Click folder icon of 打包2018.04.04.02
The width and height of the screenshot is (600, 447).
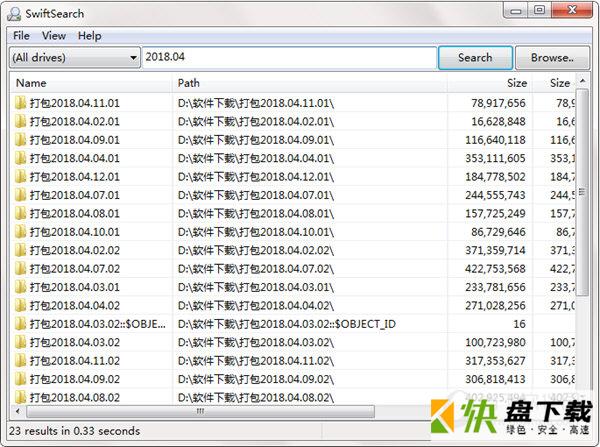[20, 305]
